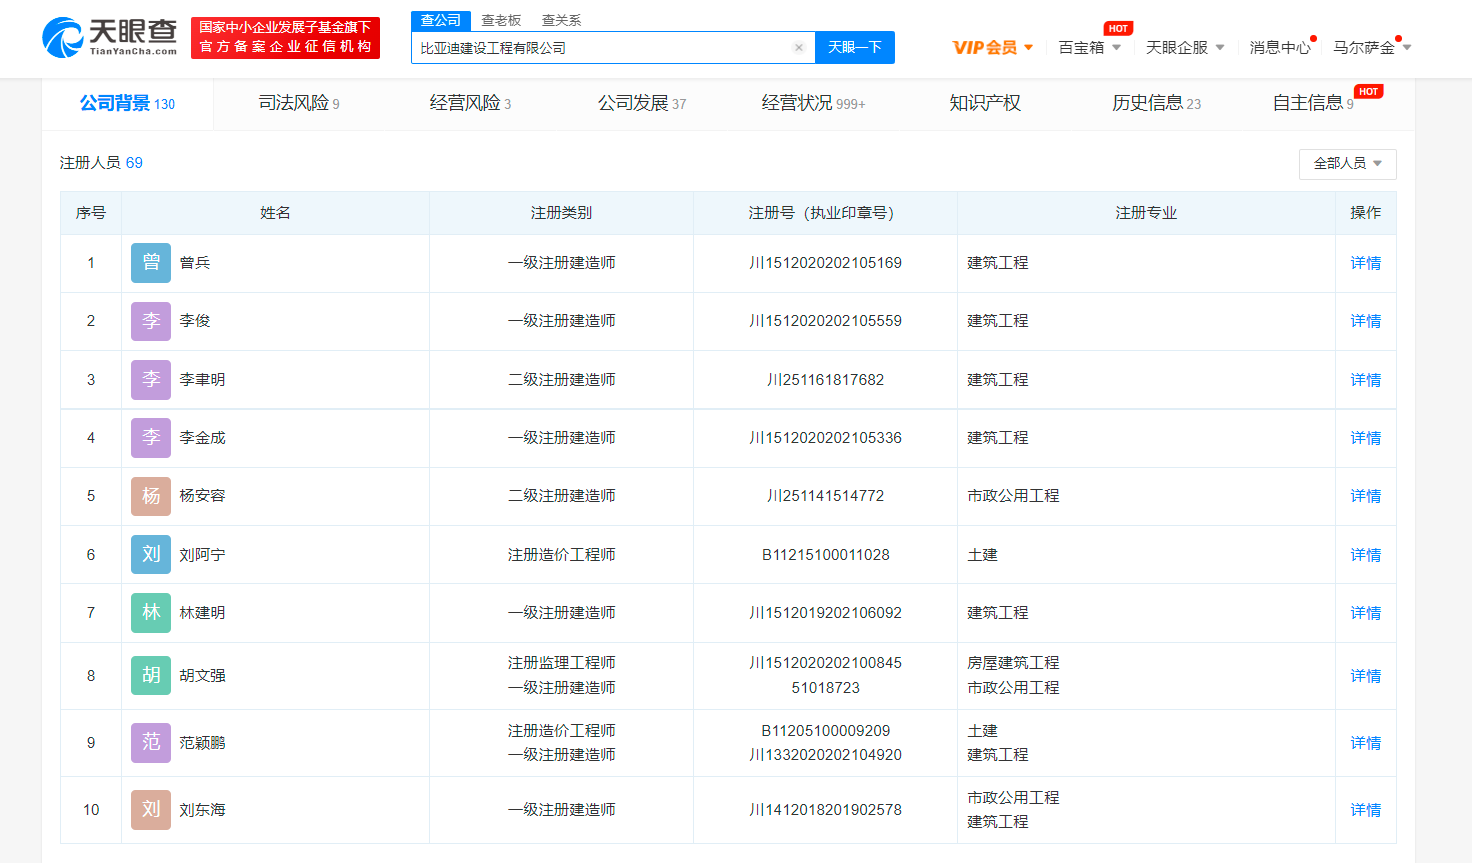
Task: Open 详情 for 曾兵
Action: (x=1365, y=263)
